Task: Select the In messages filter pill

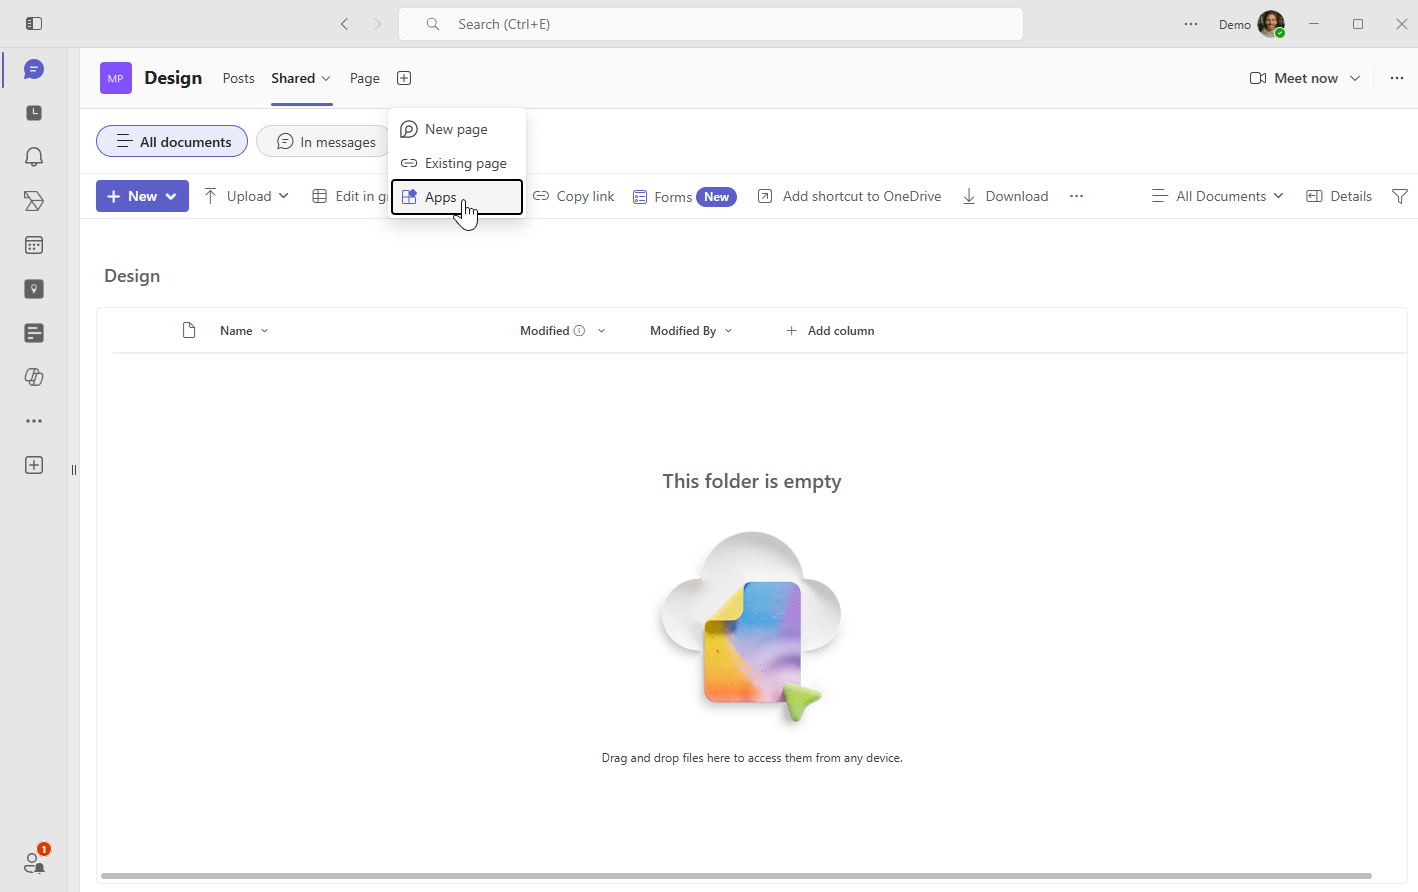Action: [323, 141]
